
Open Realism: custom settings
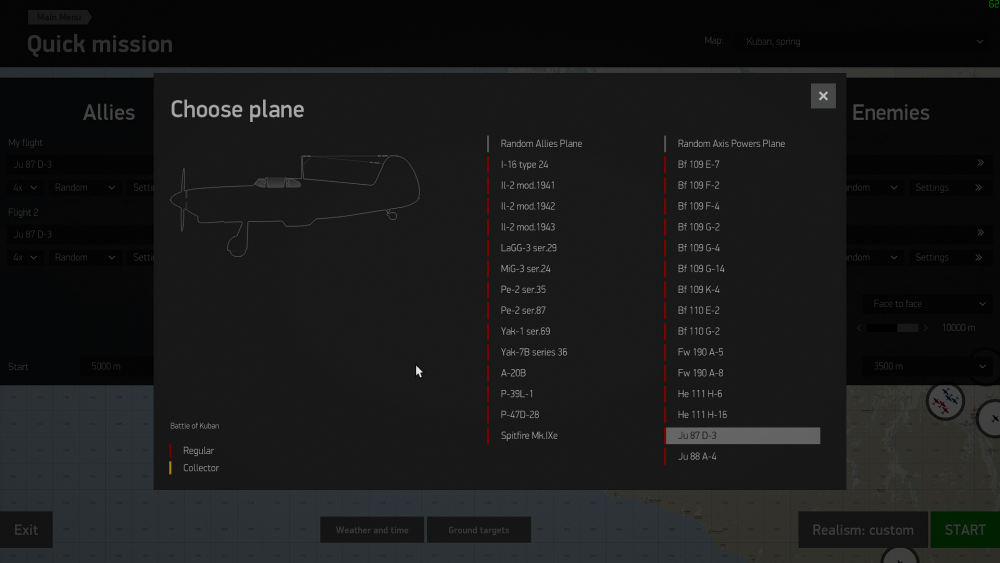click(x=863, y=530)
